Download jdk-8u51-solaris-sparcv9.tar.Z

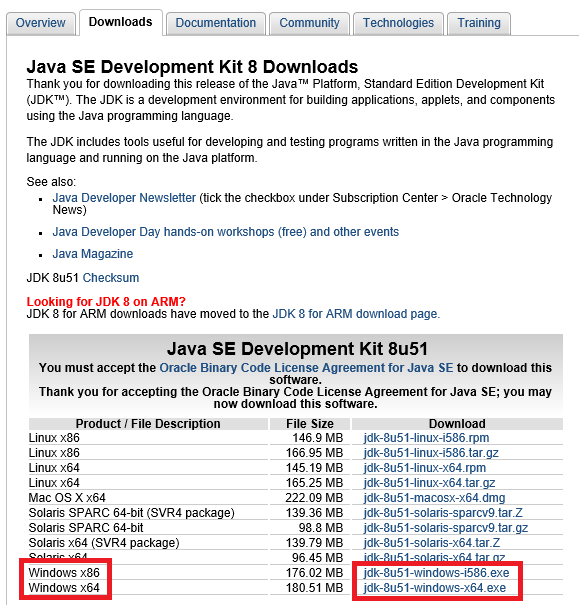click(x=443, y=512)
